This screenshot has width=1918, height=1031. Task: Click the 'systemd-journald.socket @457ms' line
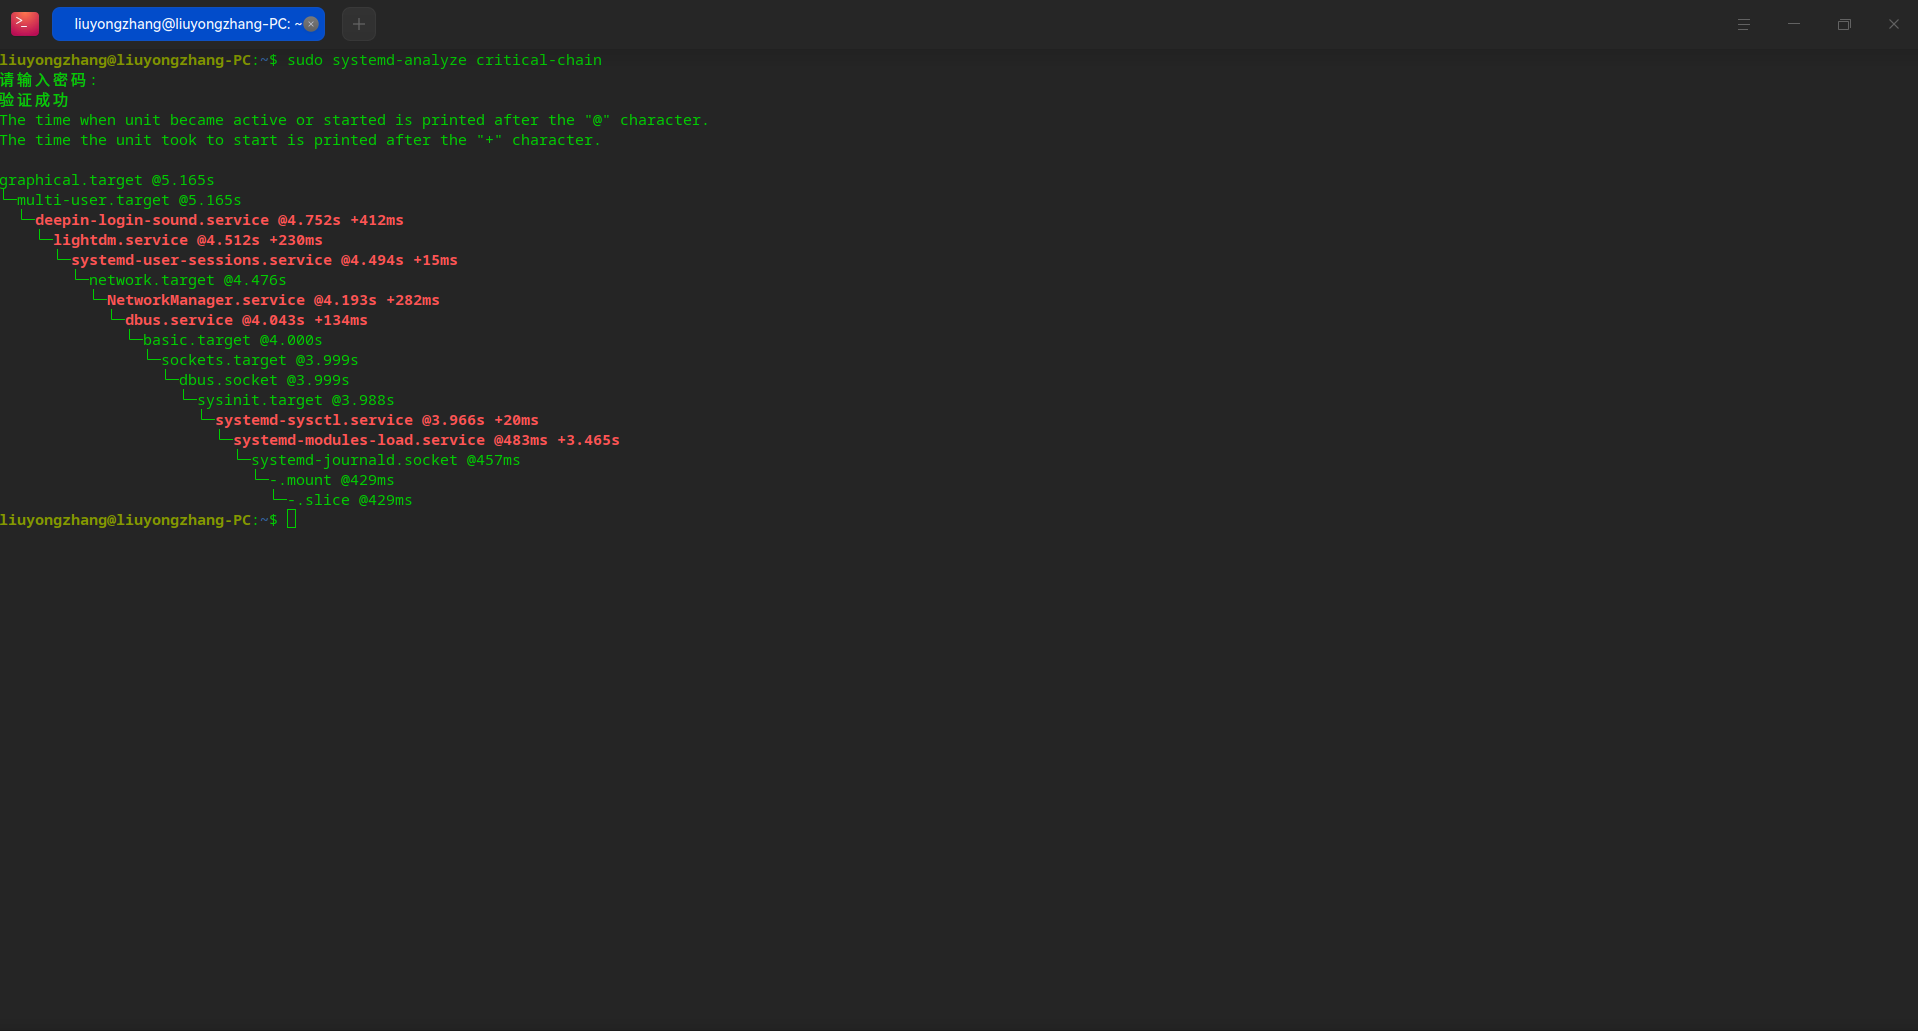point(386,460)
